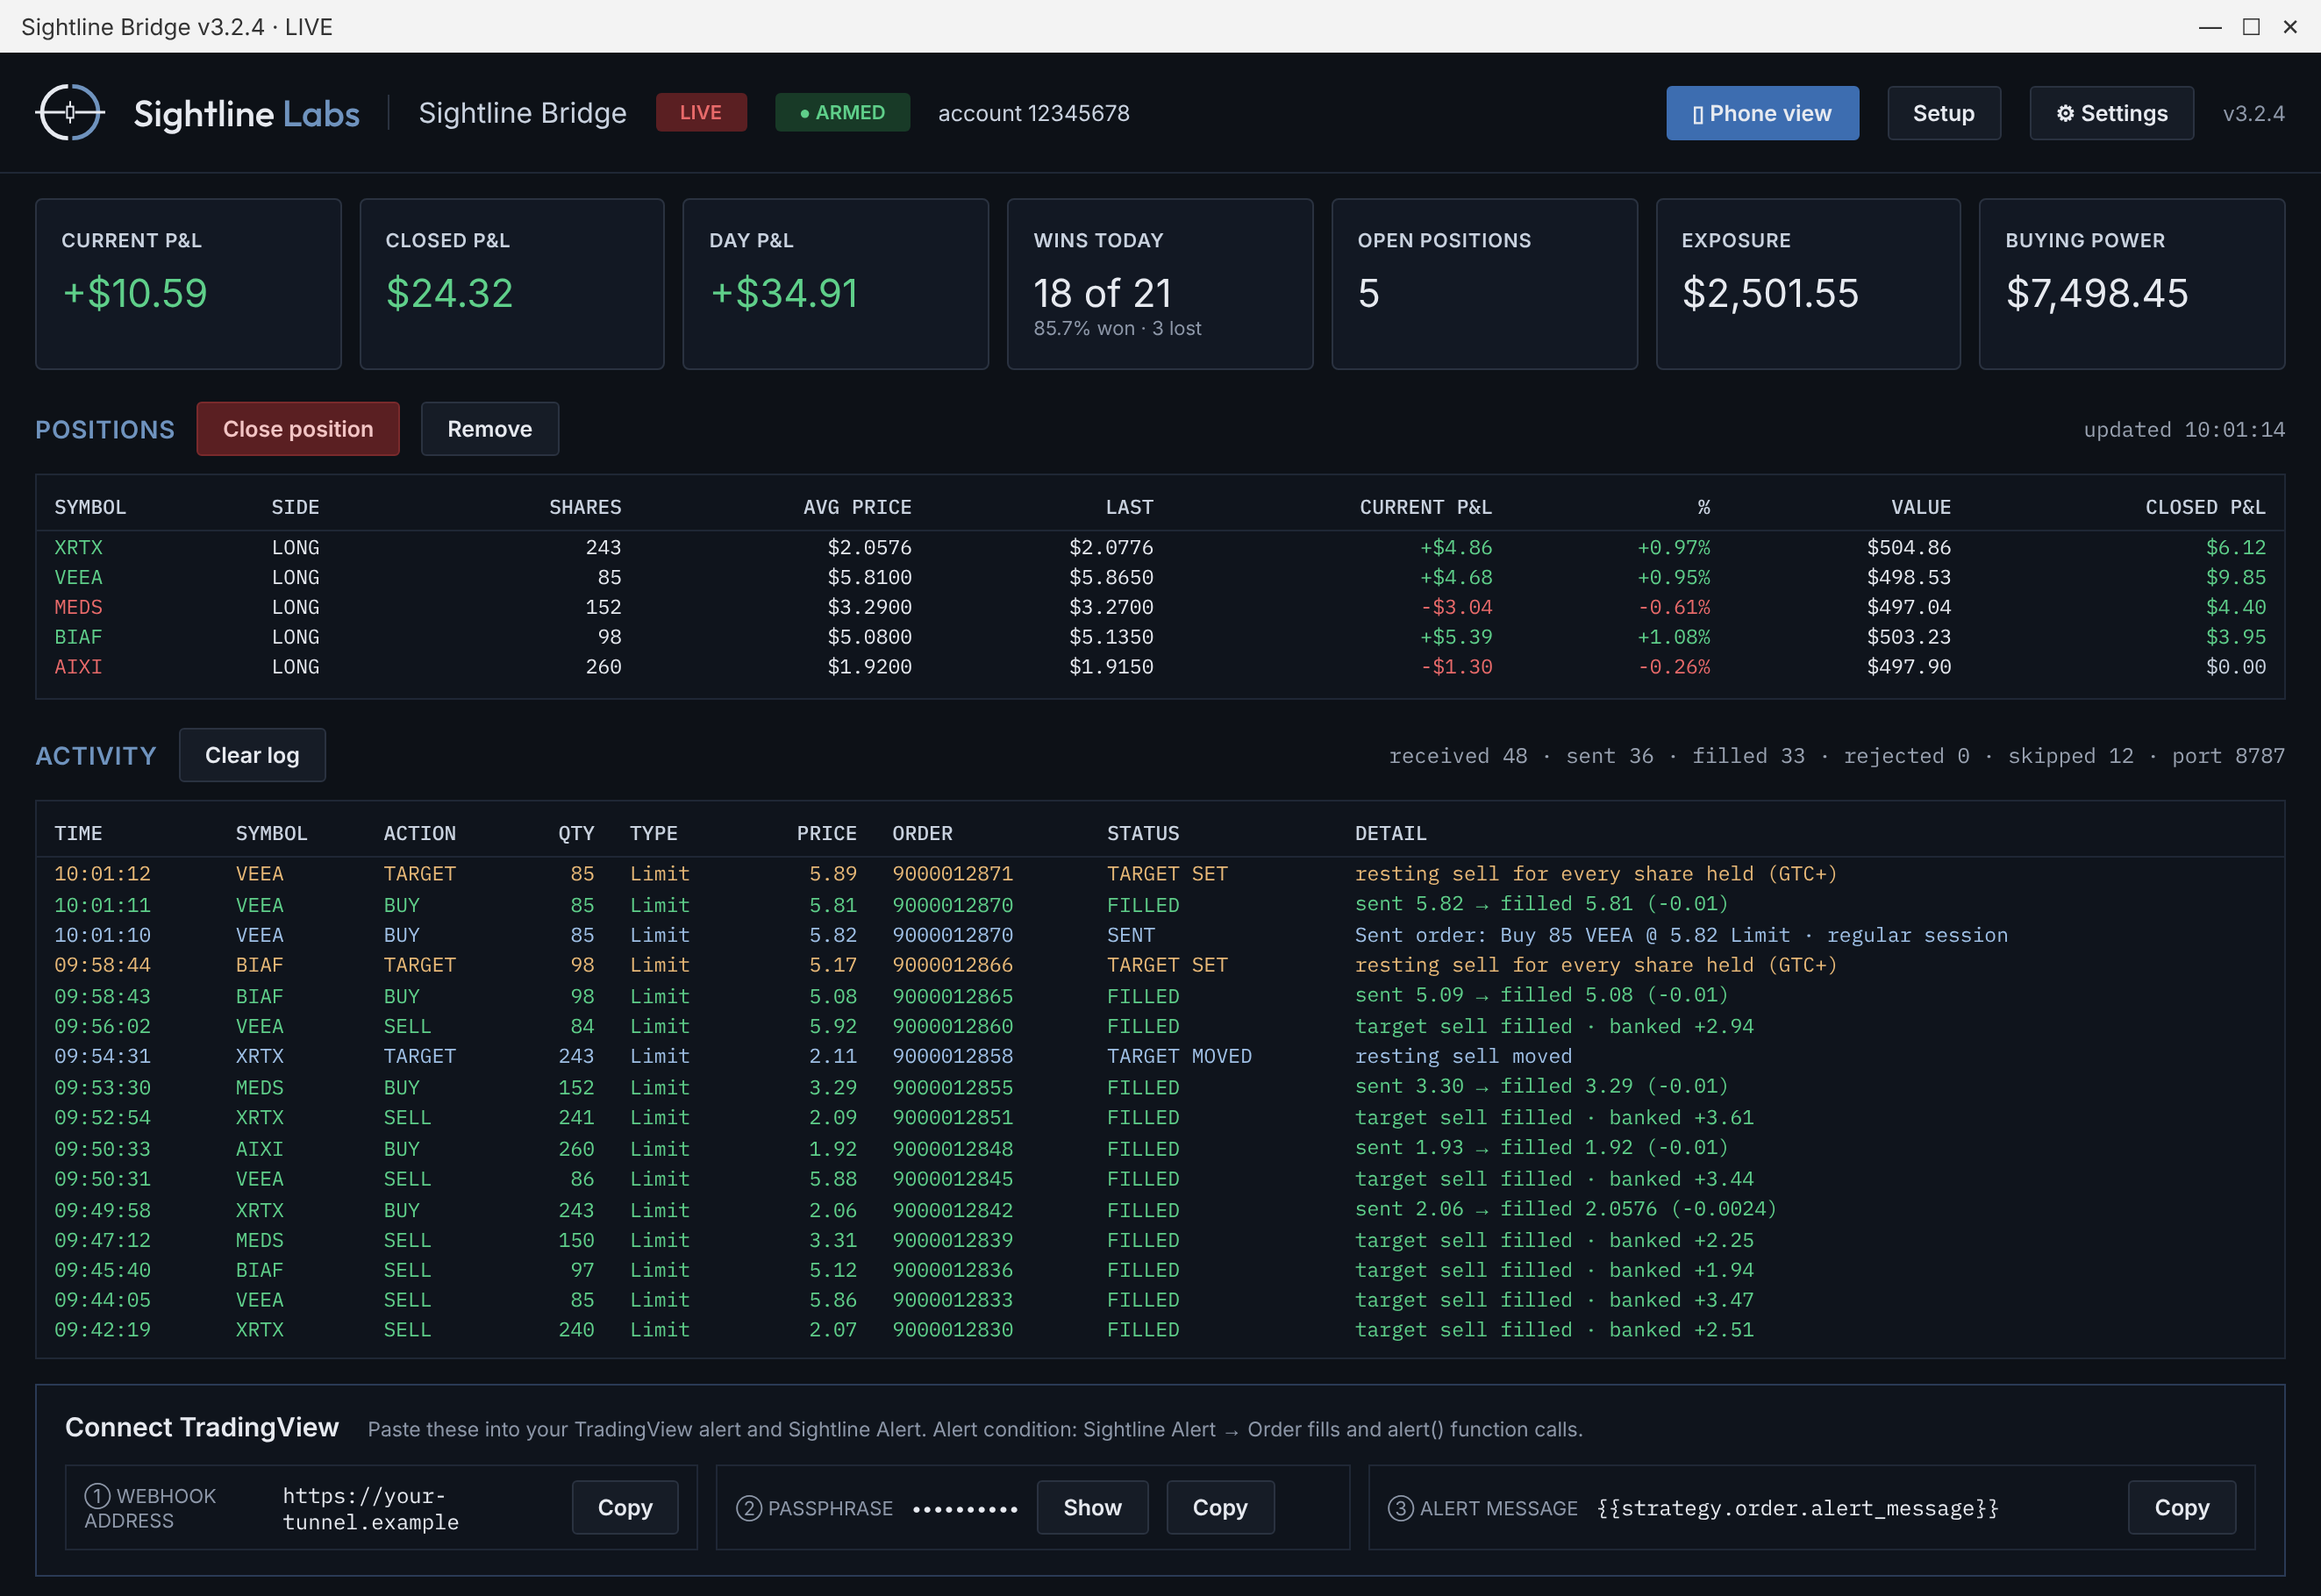The height and width of the screenshot is (1596, 2321).
Task: Open the Setup screen
Action: [x=1943, y=113]
